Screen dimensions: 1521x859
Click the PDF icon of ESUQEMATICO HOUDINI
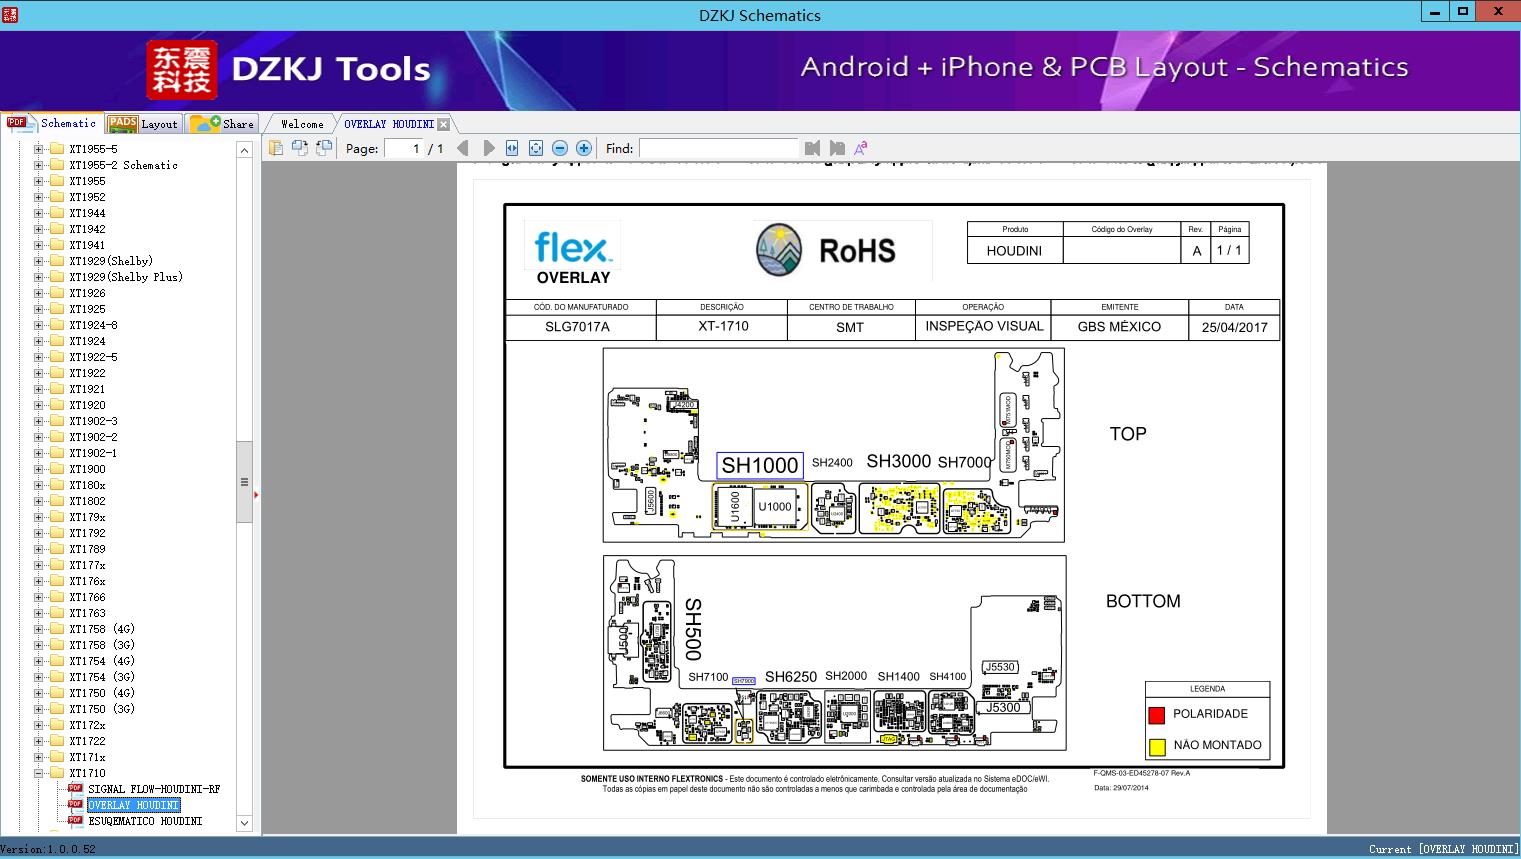pos(75,820)
